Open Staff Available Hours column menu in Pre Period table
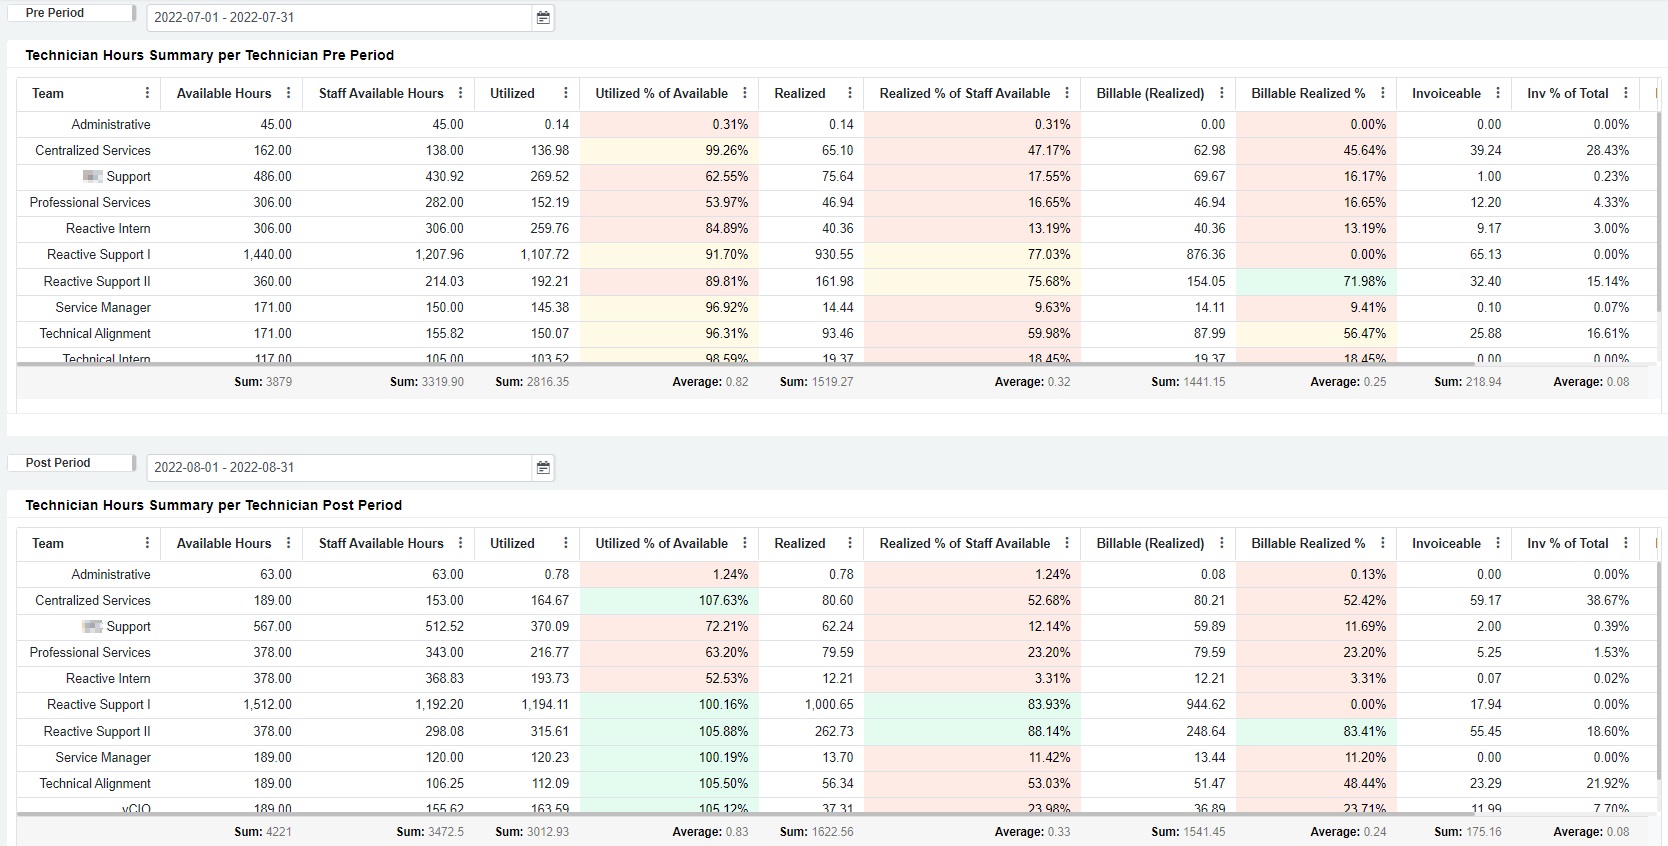 click(461, 93)
